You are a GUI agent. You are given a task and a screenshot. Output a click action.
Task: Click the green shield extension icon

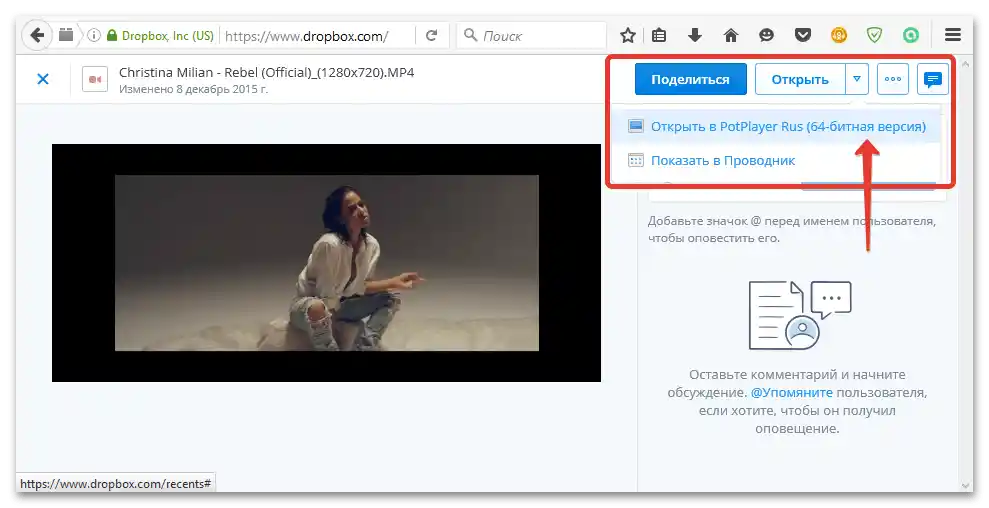click(x=874, y=35)
